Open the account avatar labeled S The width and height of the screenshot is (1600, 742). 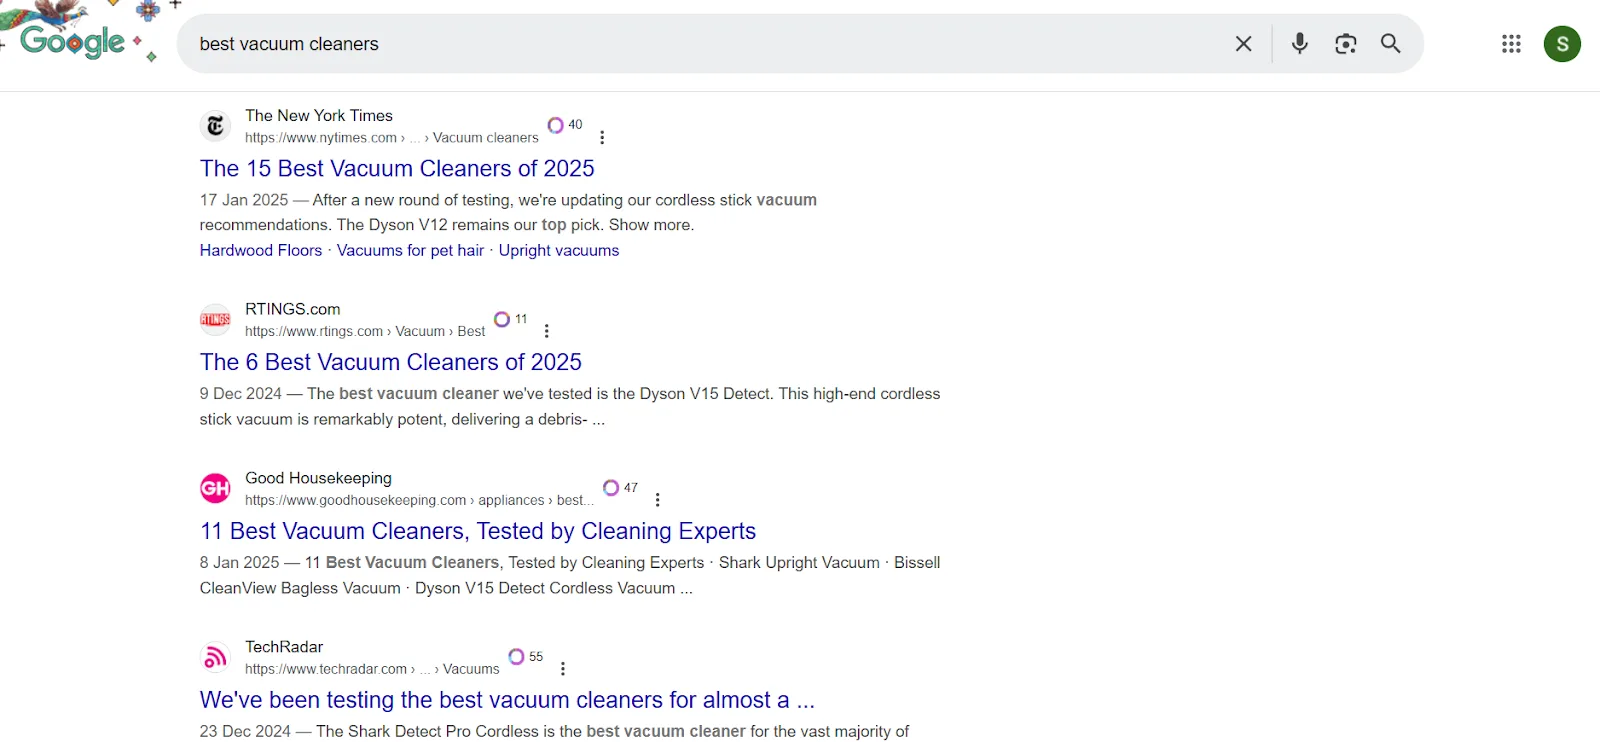tap(1562, 44)
